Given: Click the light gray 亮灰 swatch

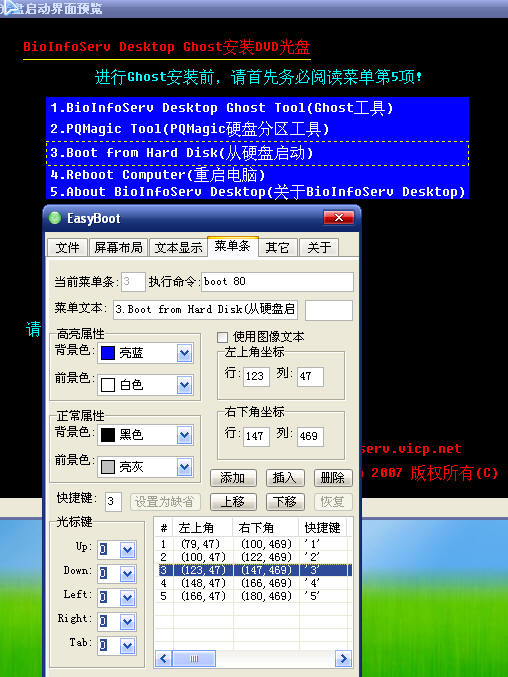Looking at the screenshot, I should pos(107,467).
